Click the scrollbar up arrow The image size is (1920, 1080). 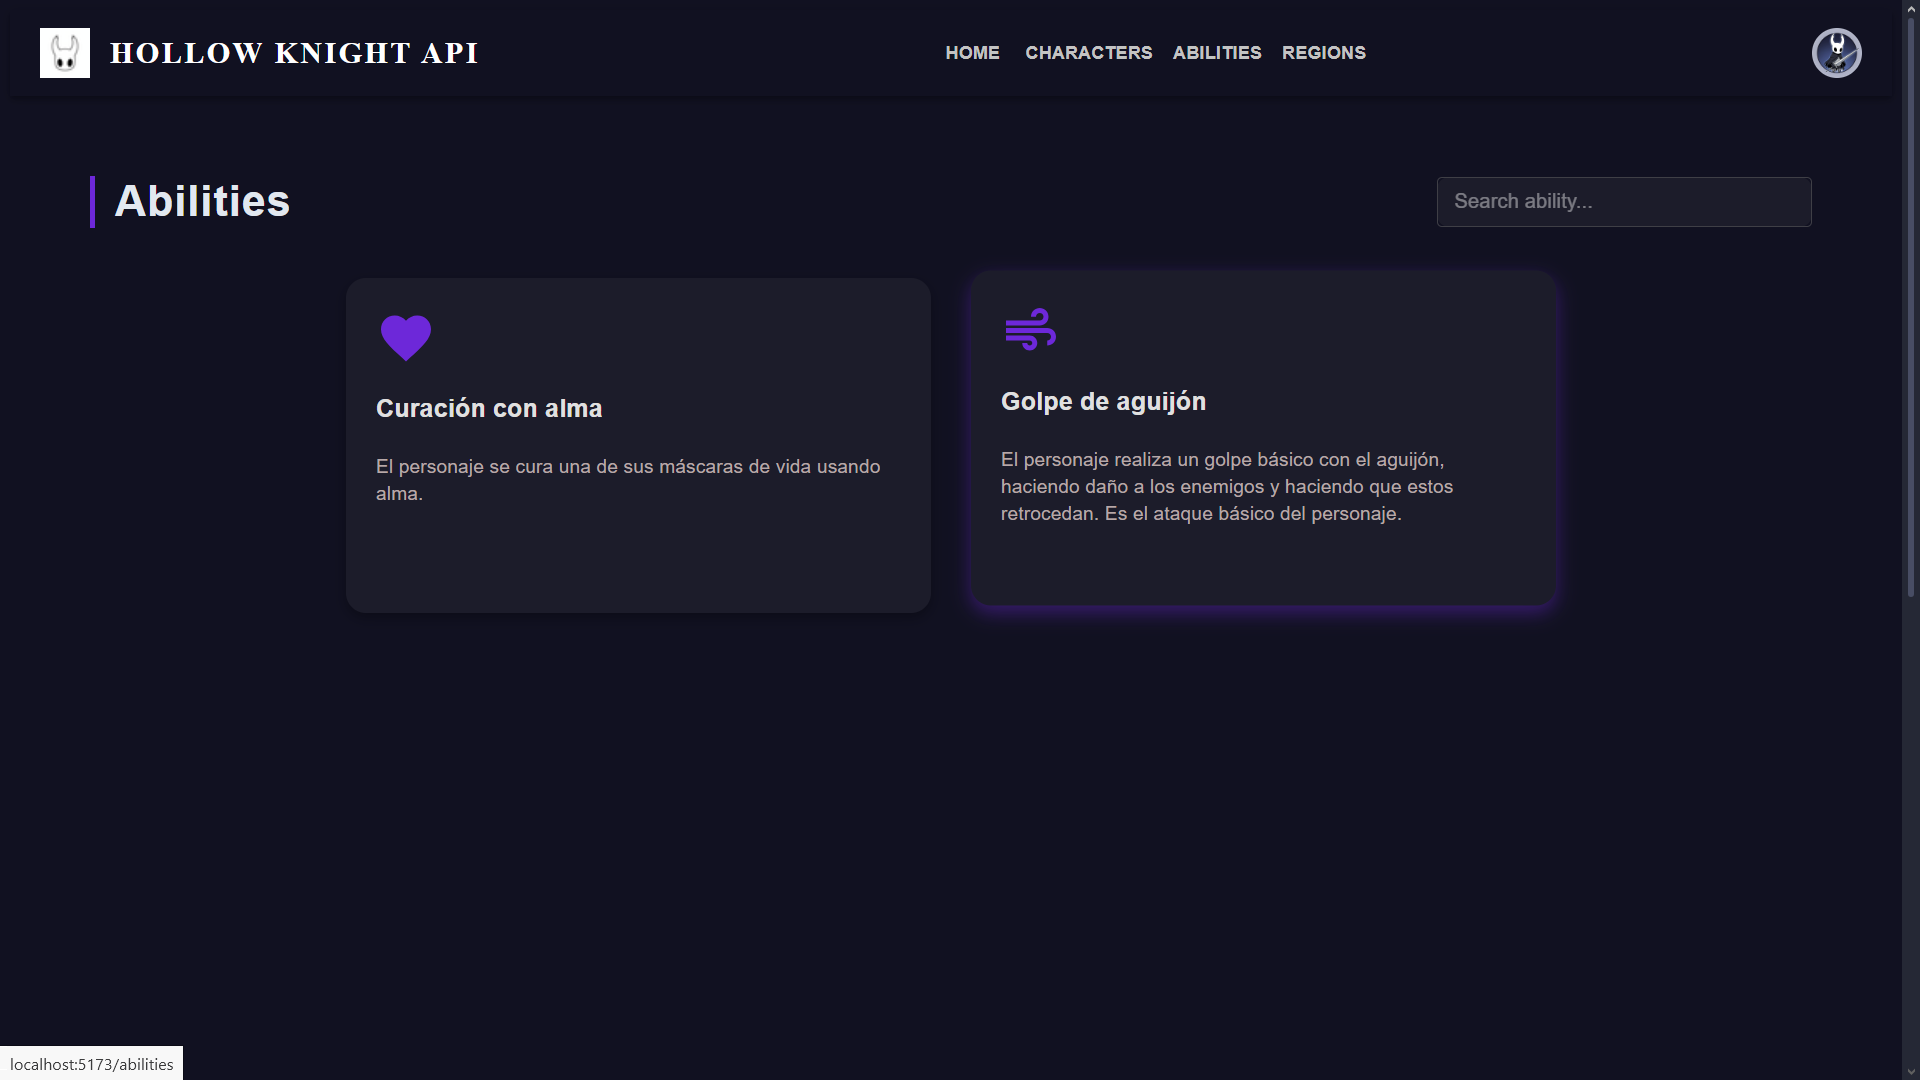(x=1910, y=8)
